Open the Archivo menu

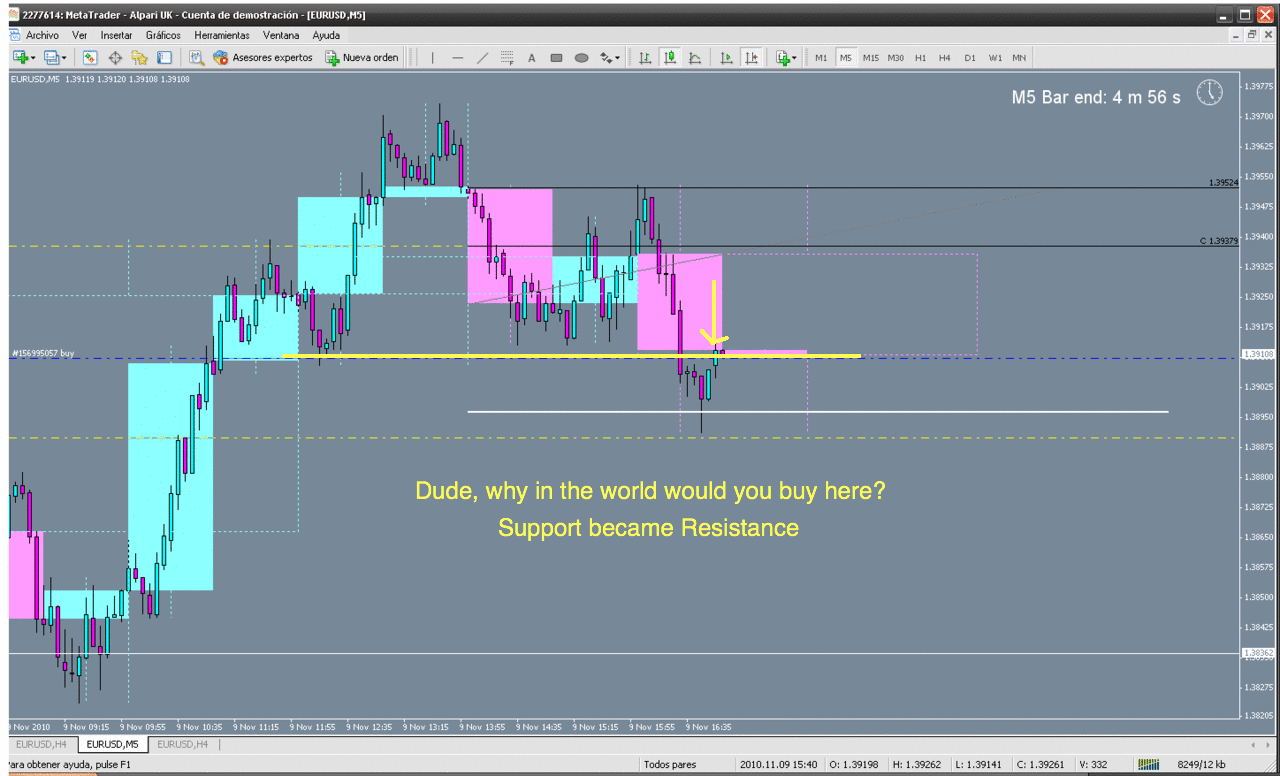click(x=43, y=35)
